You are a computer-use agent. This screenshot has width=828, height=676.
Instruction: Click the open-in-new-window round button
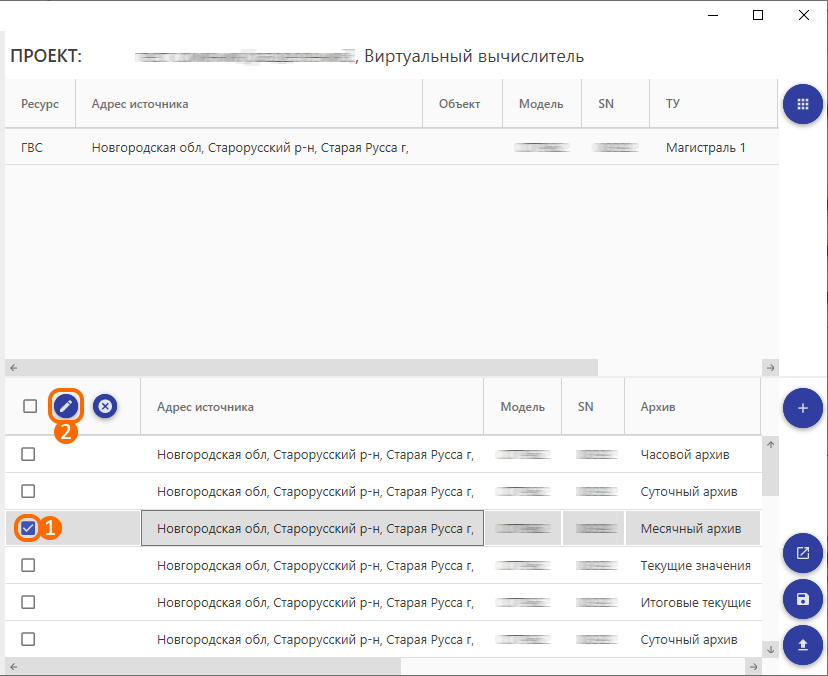(x=803, y=553)
